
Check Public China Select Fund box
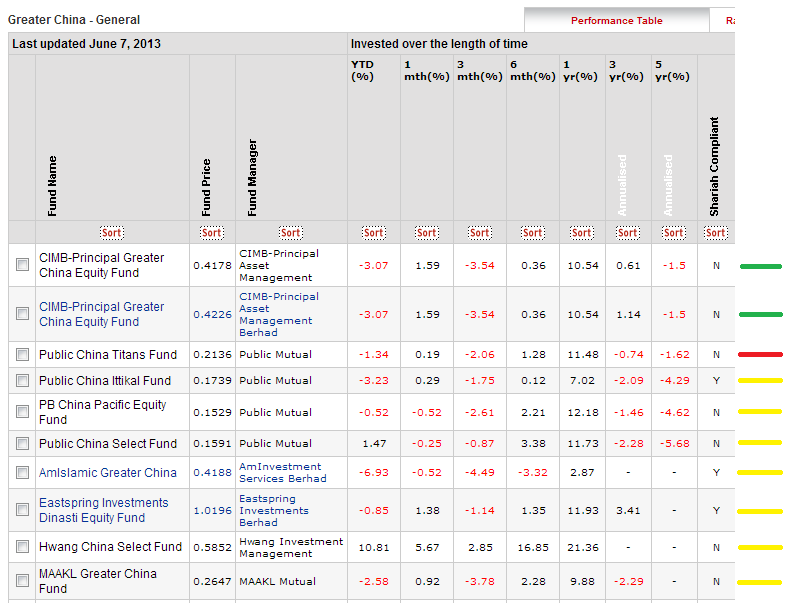pyautogui.click(x=22, y=443)
